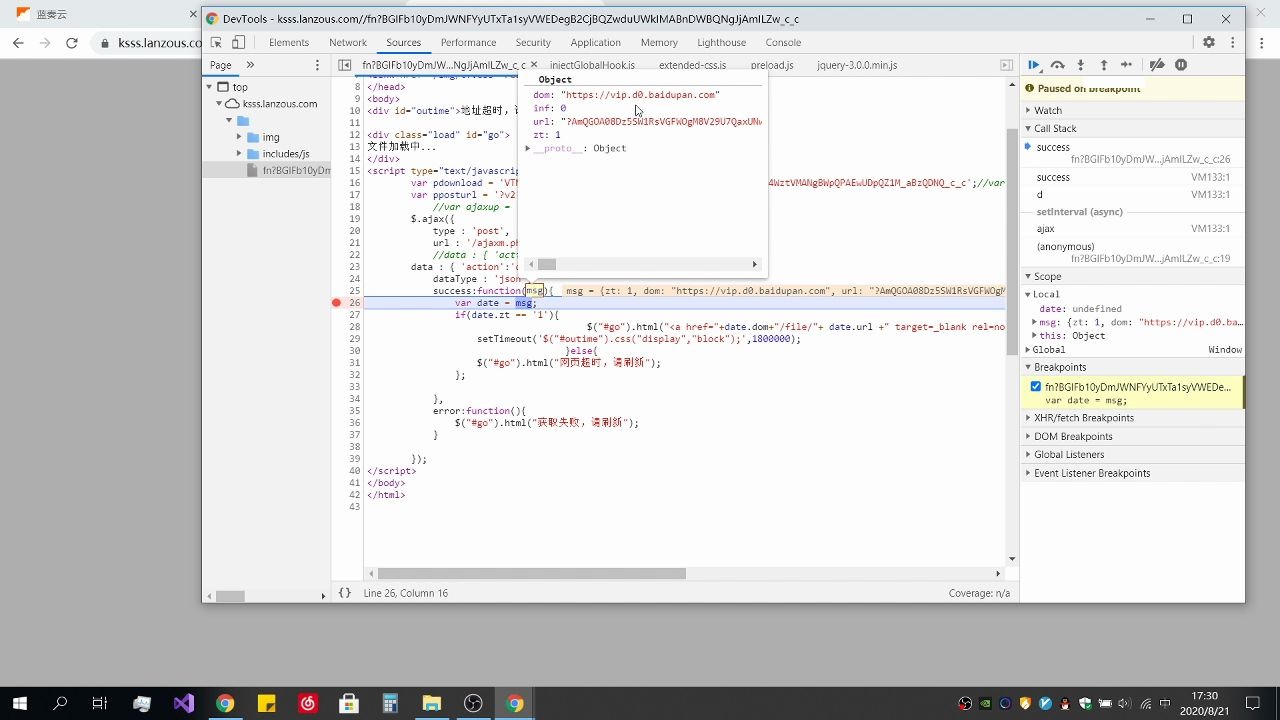Click browser back arrow in Chrome window
Image resolution: width=1280 pixels, height=720 pixels.
[x=18, y=43]
